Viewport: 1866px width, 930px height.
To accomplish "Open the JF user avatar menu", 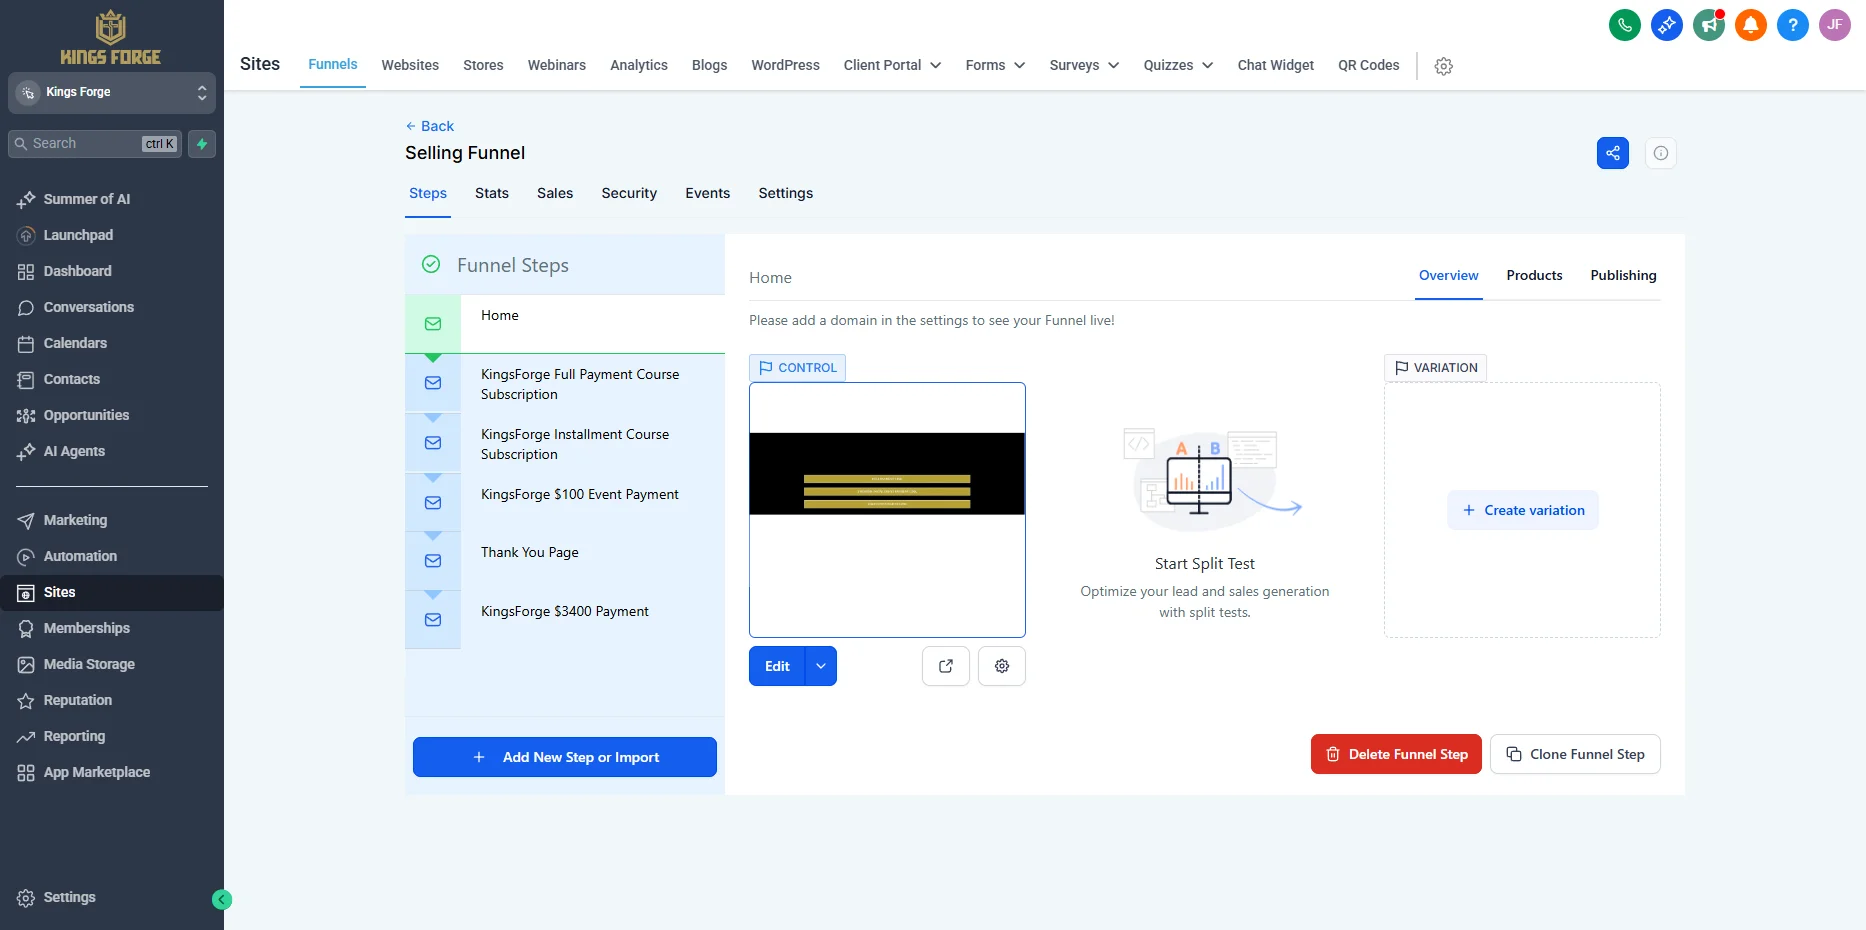I will pyautogui.click(x=1835, y=25).
